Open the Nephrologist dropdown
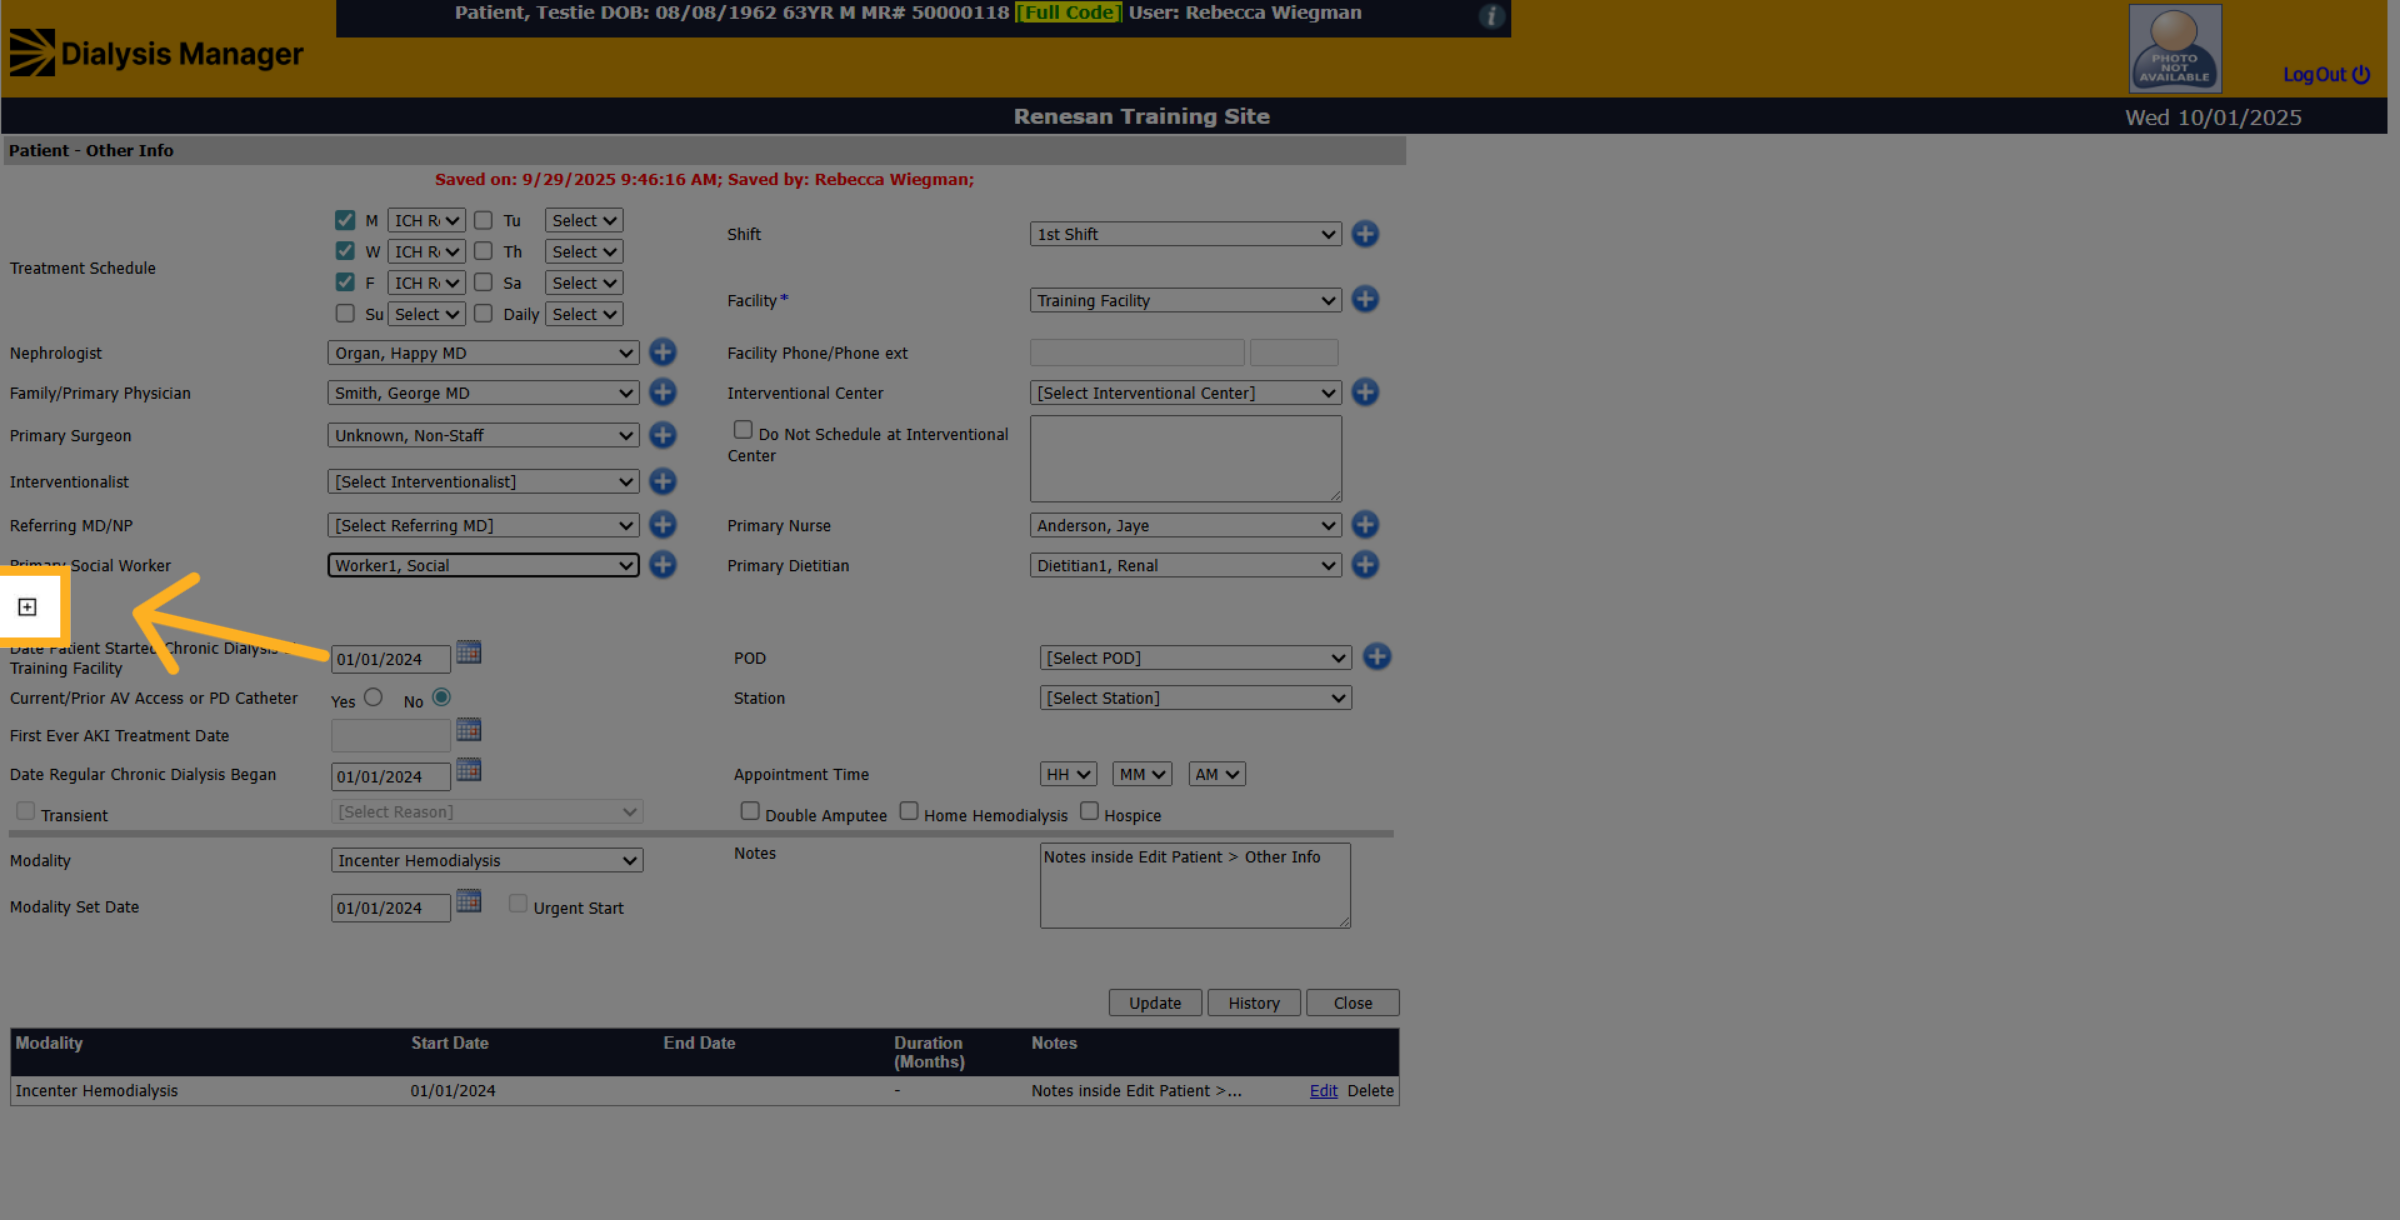2400x1220 pixels. (483, 352)
